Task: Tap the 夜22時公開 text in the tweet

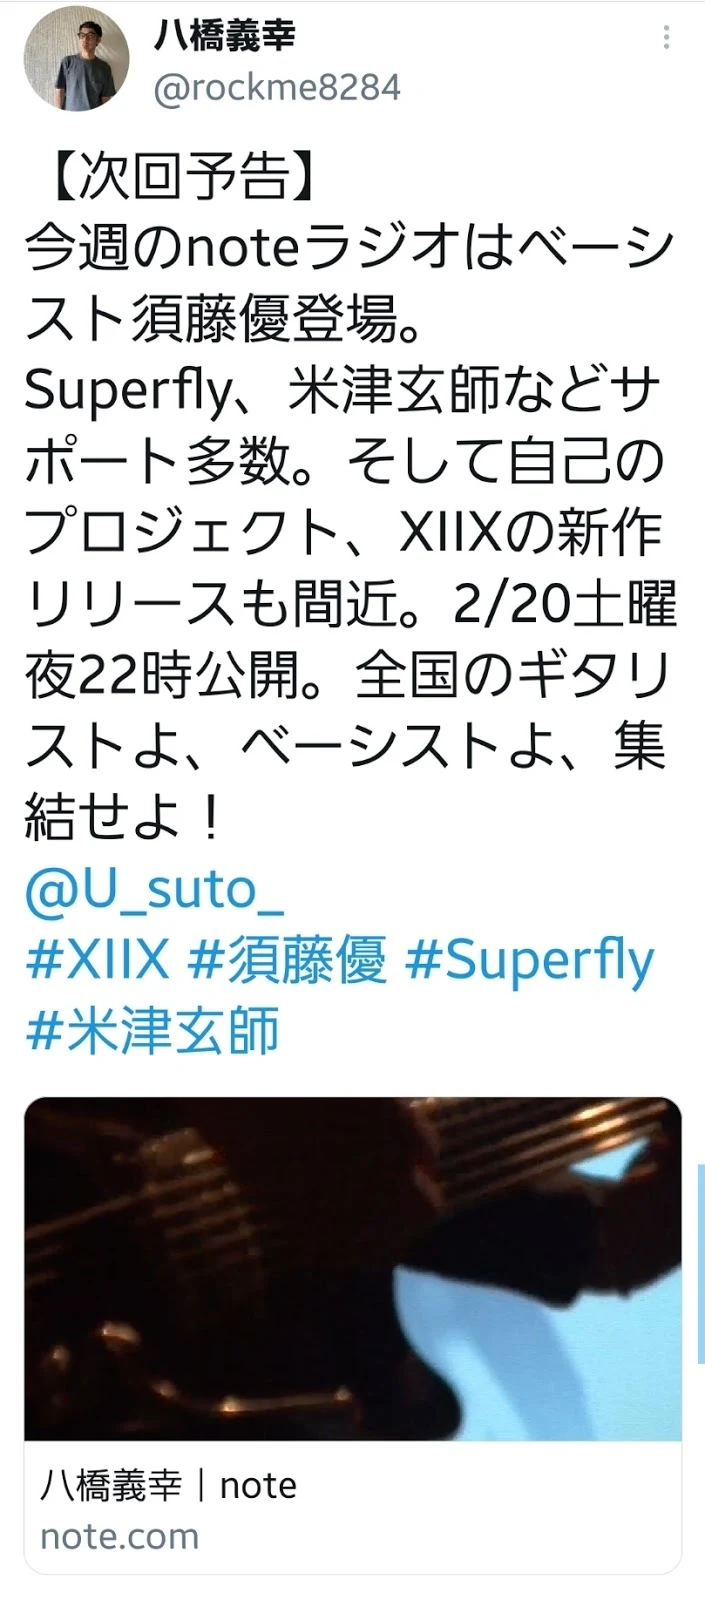Action: pyautogui.click(x=171, y=675)
